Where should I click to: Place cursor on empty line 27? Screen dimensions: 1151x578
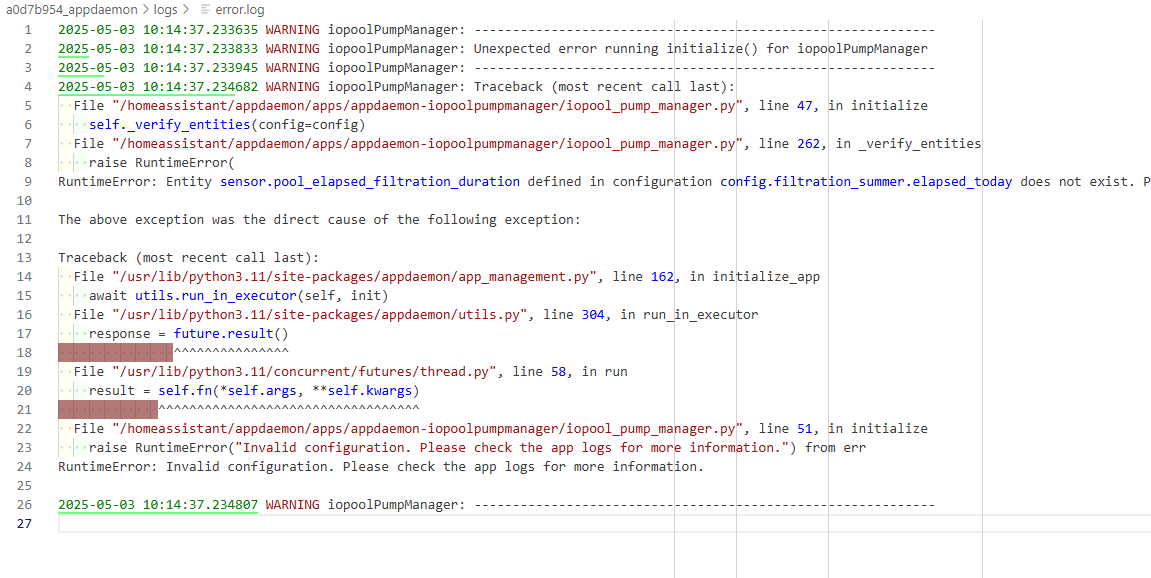click(x=604, y=524)
